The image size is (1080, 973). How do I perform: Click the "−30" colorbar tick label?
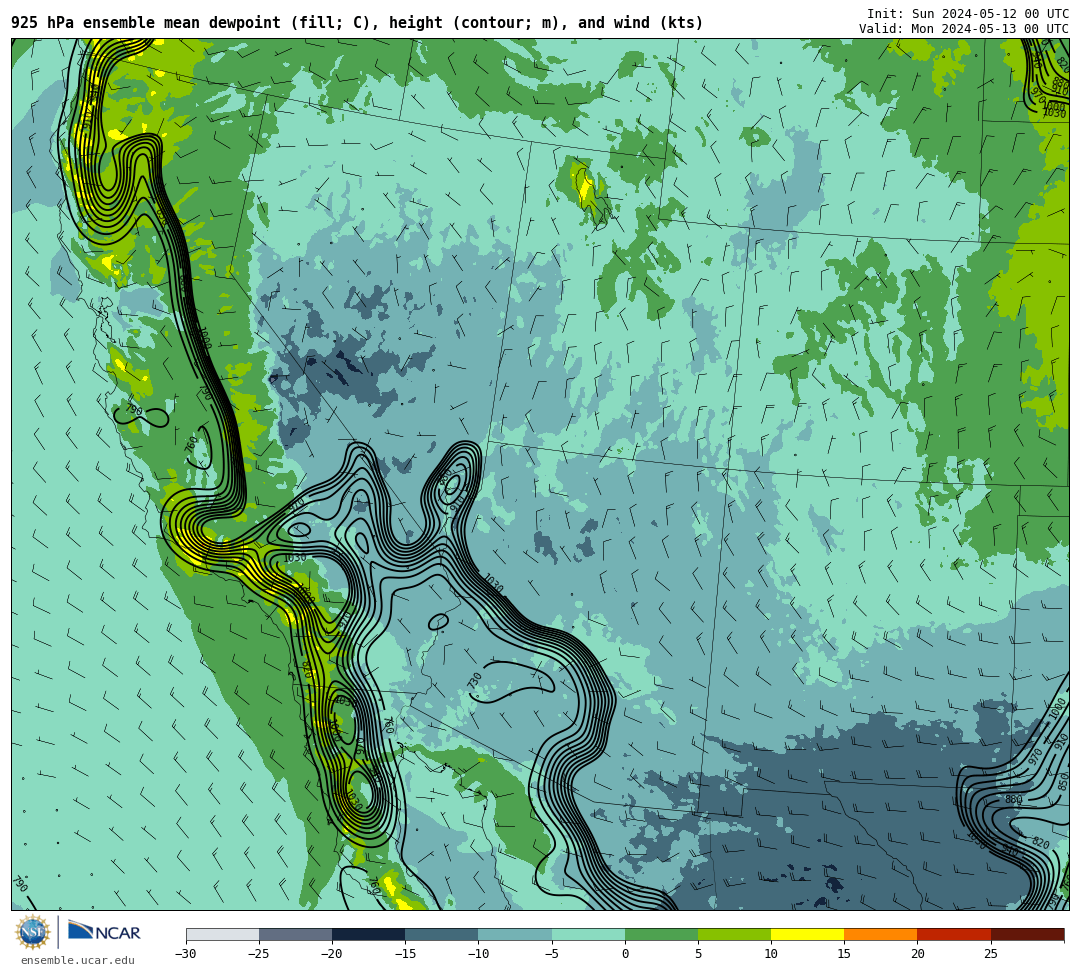pos(186,954)
